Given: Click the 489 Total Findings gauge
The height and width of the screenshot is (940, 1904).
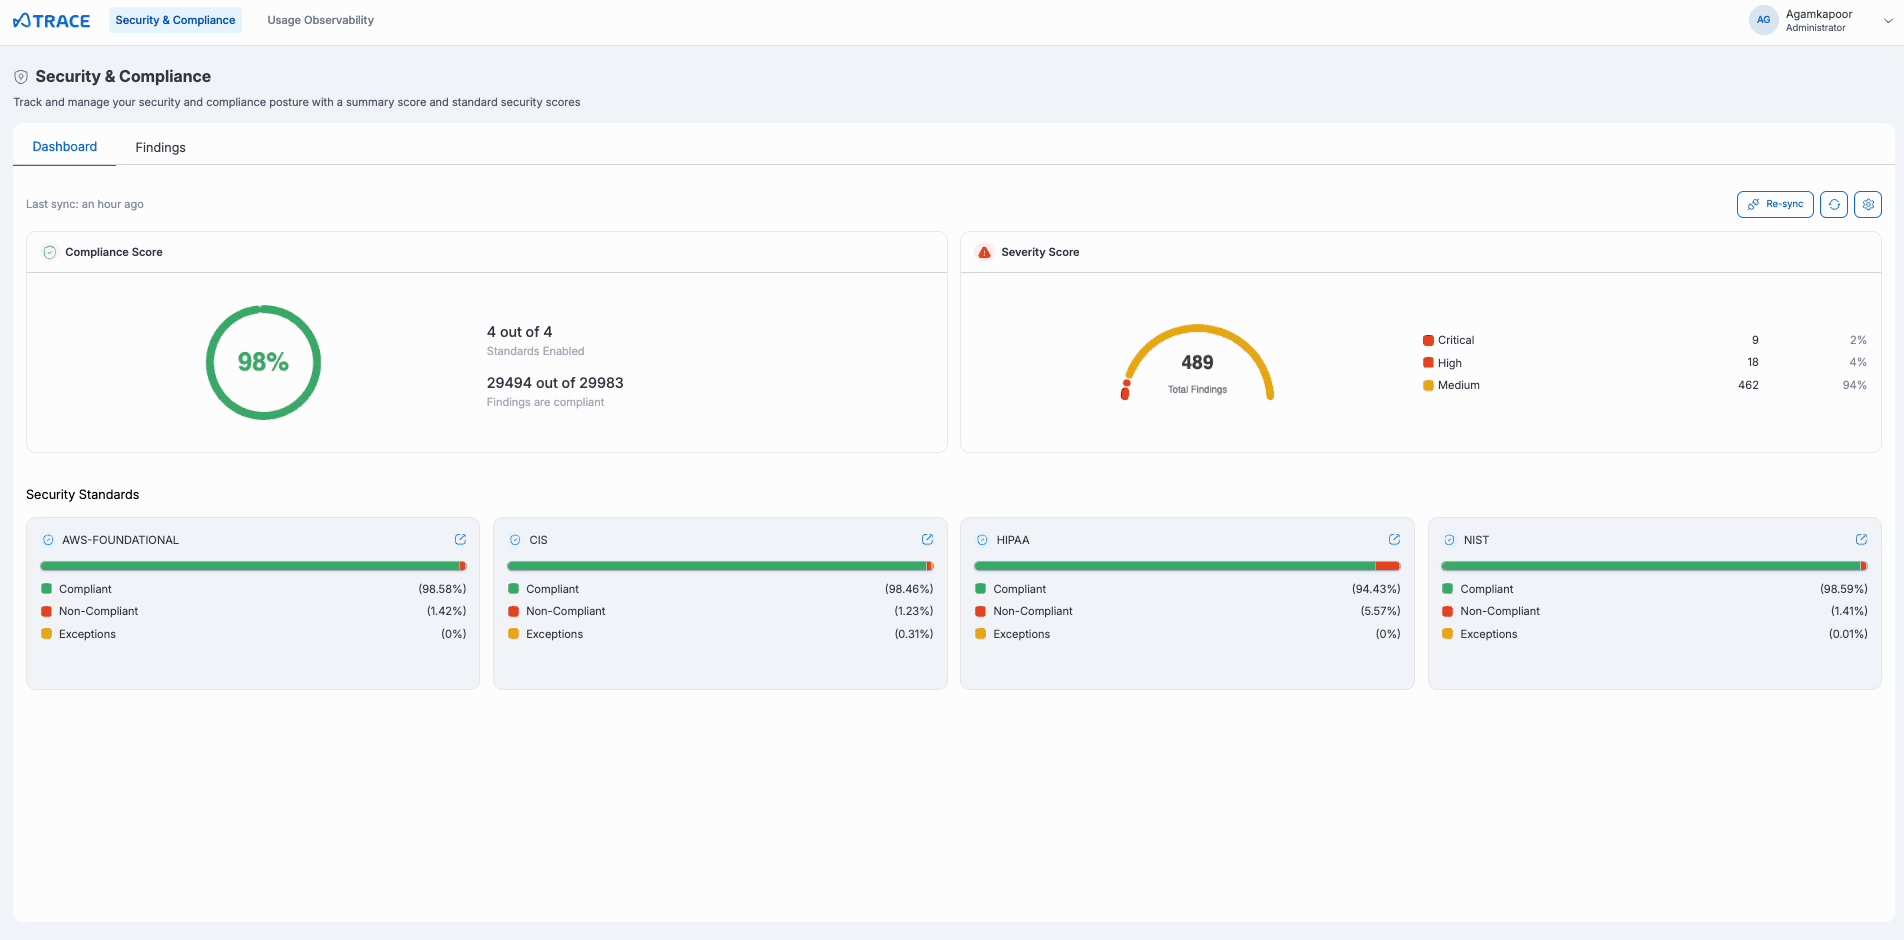Looking at the screenshot, I should 1197,363.
